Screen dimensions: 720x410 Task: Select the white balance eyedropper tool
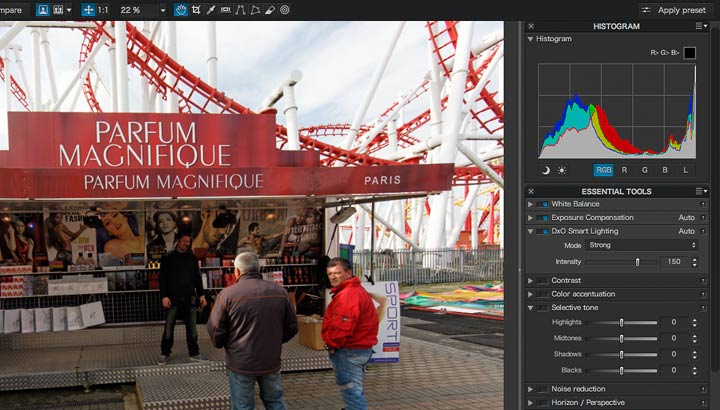[211, 10]
